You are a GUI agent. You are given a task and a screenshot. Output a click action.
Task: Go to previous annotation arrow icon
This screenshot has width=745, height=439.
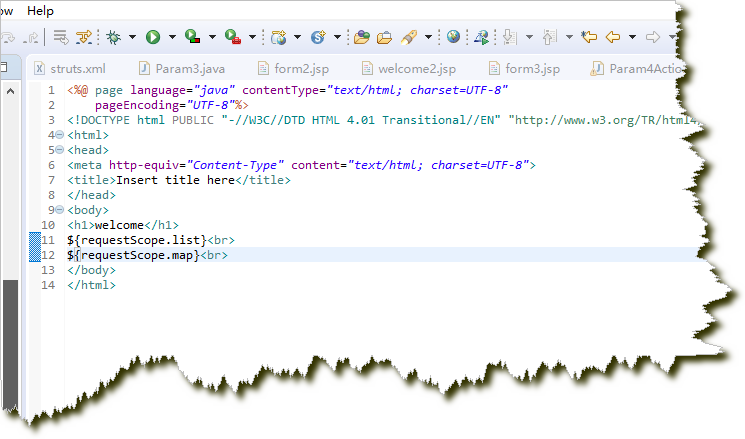point(549,37)
